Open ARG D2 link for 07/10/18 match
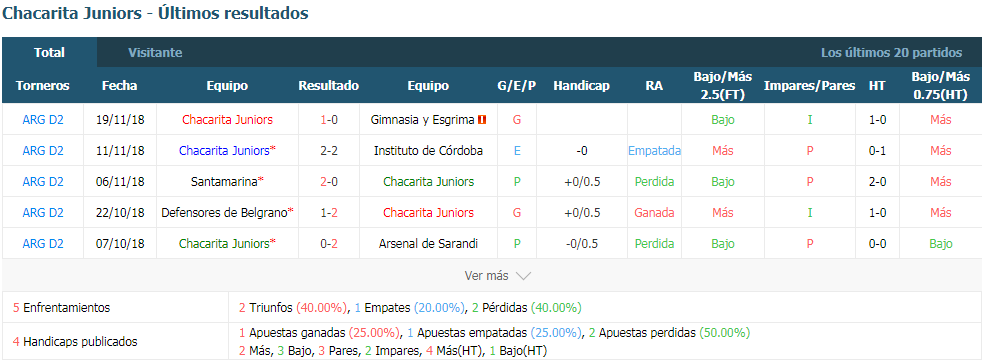Viewport: 982px width, 363px height. point(43,243)
